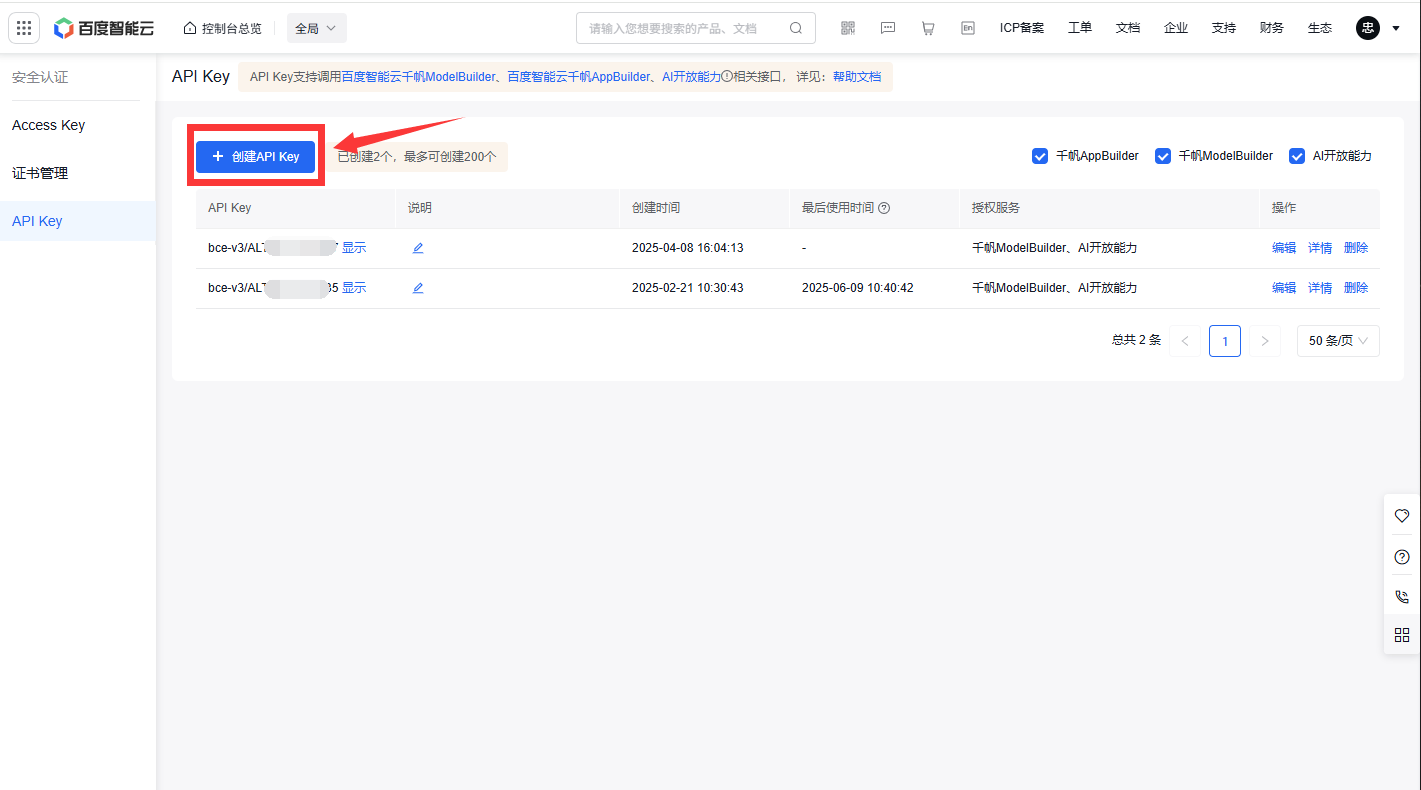Show the key created 2025-04-08 (显示)
Image resolution: width=1421 pixels, height=790 pixels.
tap(354, 248)
